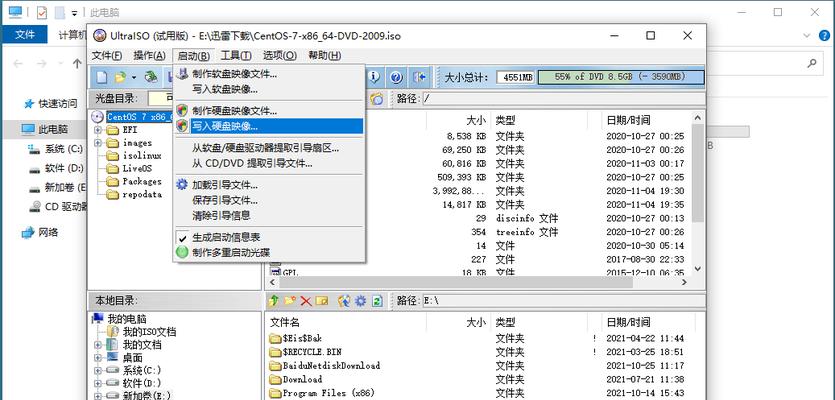Click the Explorer help question mark icon
This screenshot has width=835, height=400.
click(824, 35)
